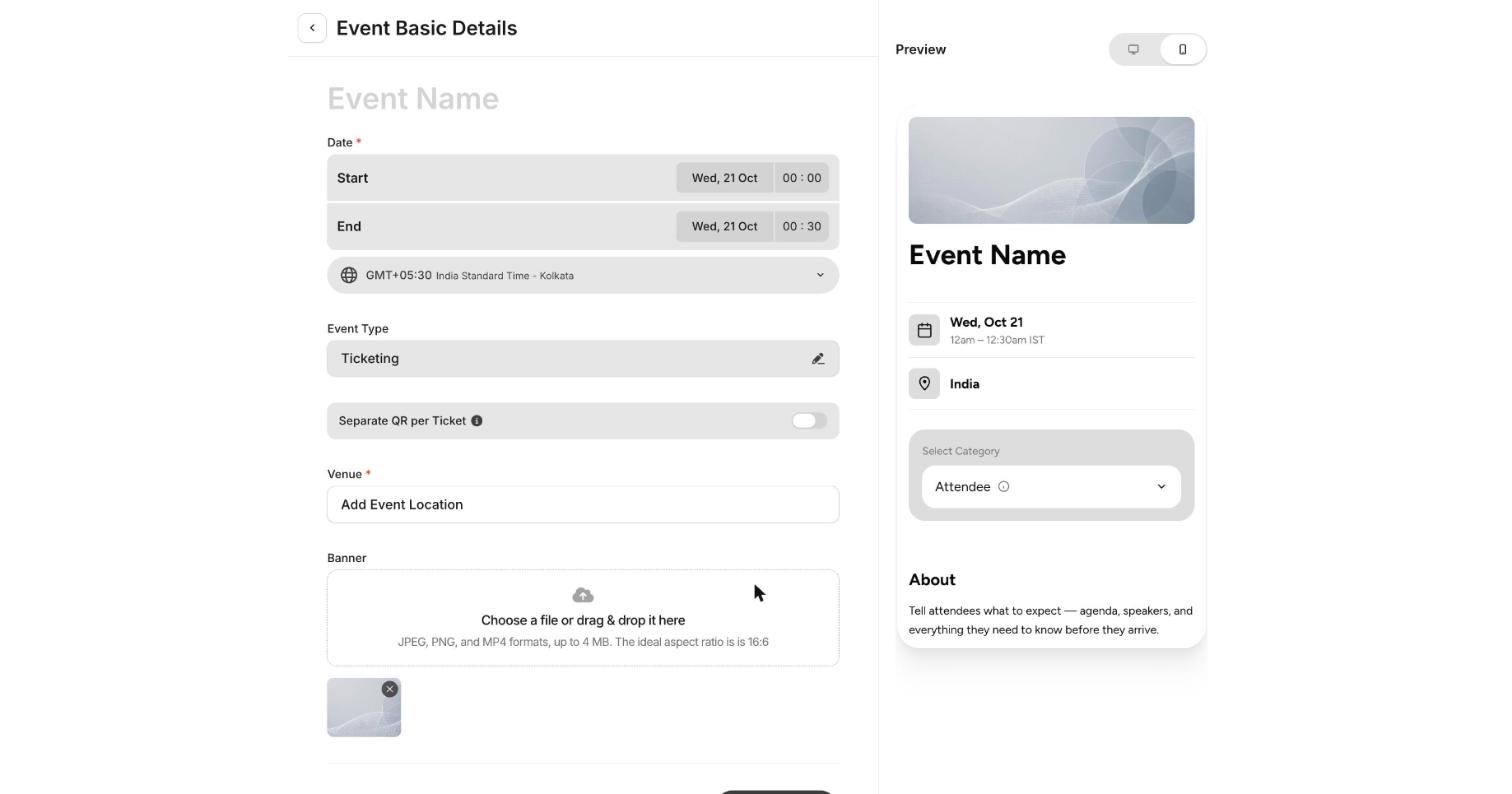Go back using the header arrow button
Screen dimensions: 1512x794
312,28
